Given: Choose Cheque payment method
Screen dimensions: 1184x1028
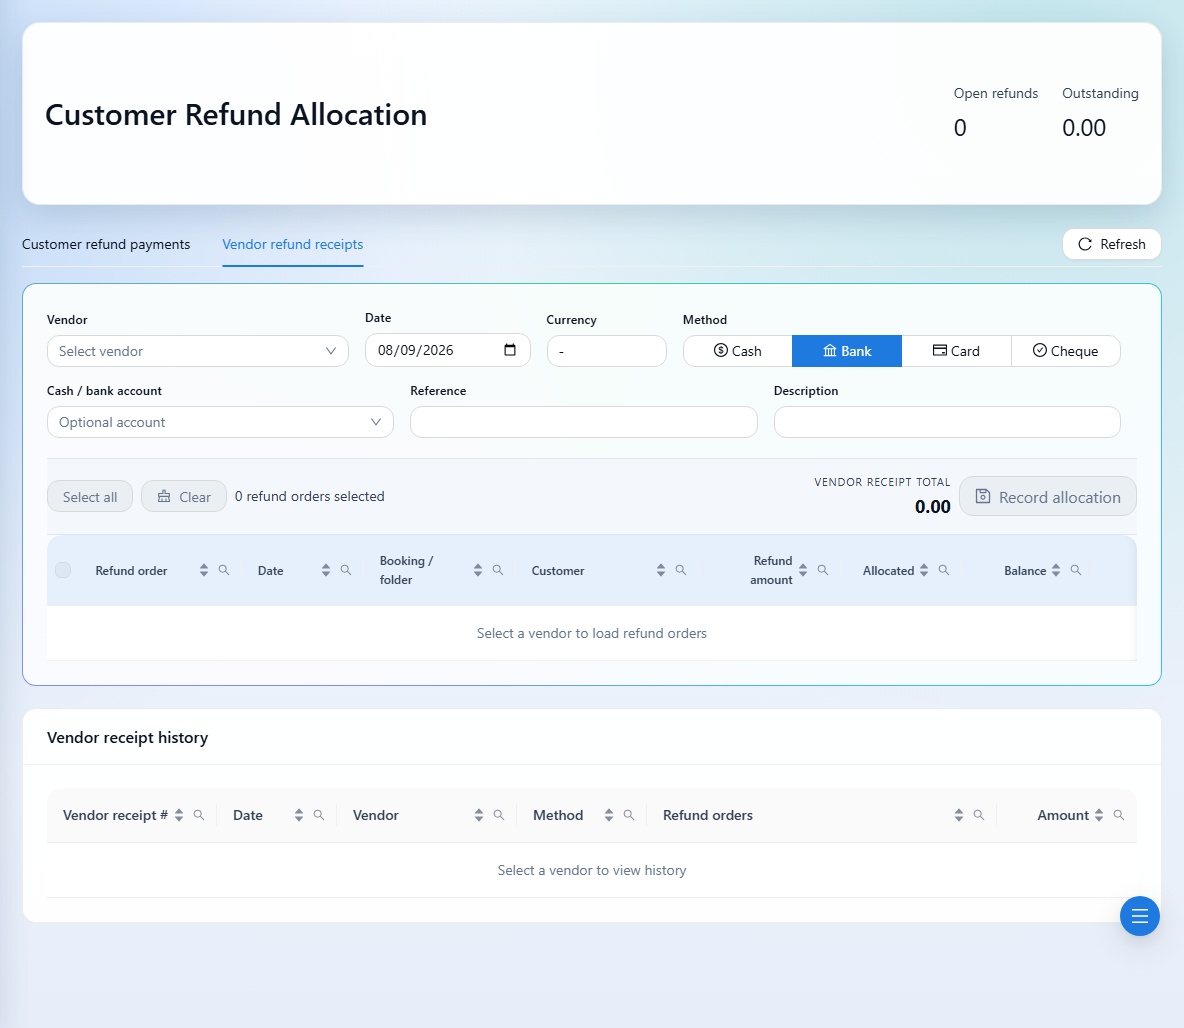Looking at the screenshot, I should [1065, 351].
